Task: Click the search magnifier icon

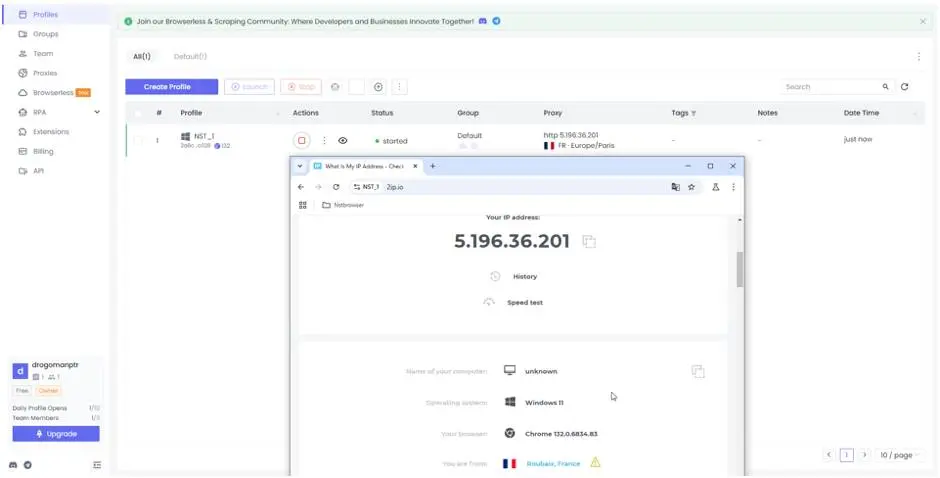Action: point(885,87)
